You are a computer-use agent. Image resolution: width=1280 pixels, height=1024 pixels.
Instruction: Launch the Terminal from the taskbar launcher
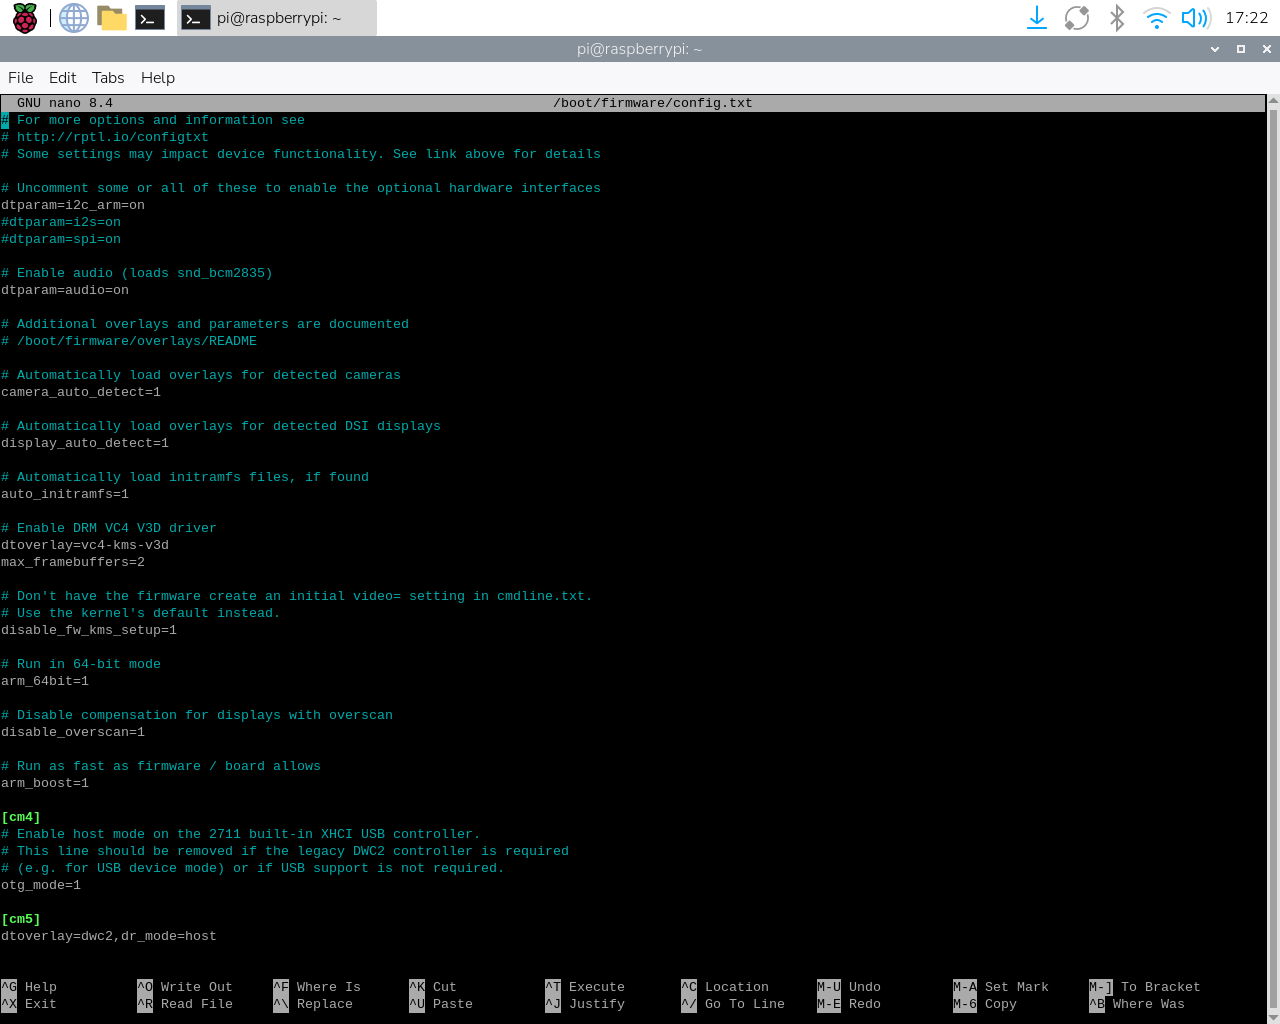pos(150,18)
